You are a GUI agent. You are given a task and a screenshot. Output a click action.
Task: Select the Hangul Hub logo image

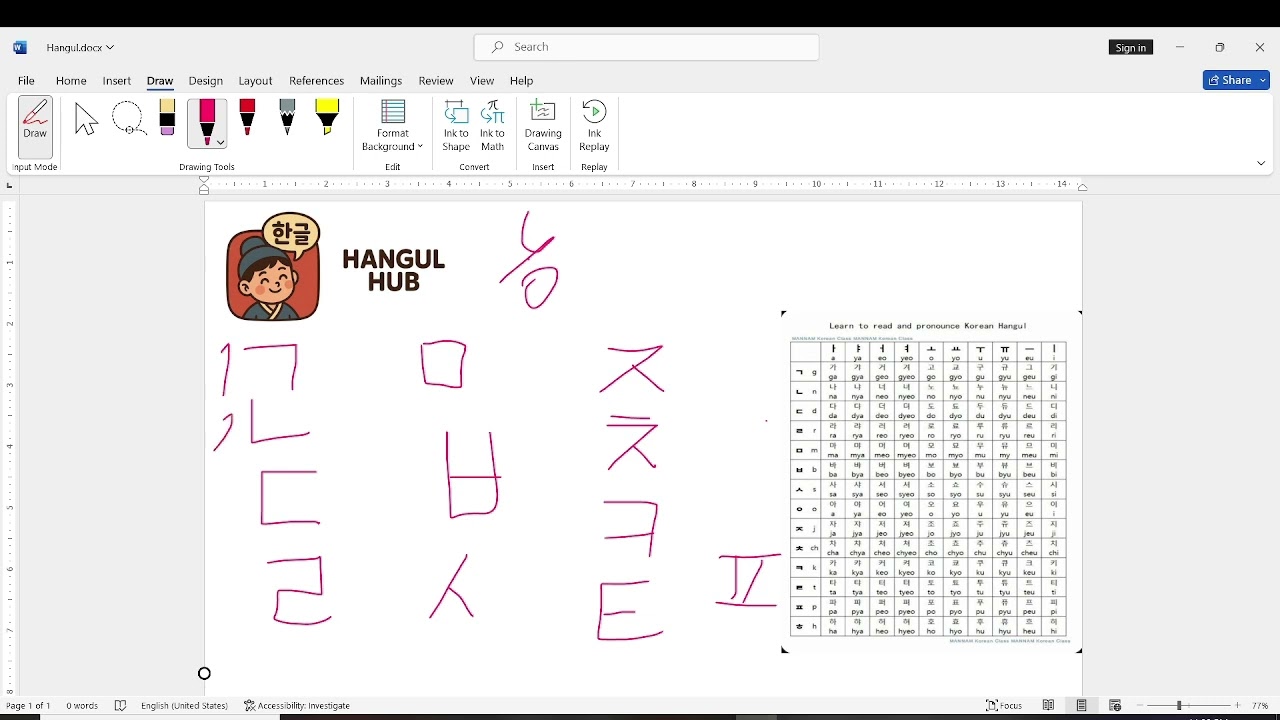(x=336, y=267)
